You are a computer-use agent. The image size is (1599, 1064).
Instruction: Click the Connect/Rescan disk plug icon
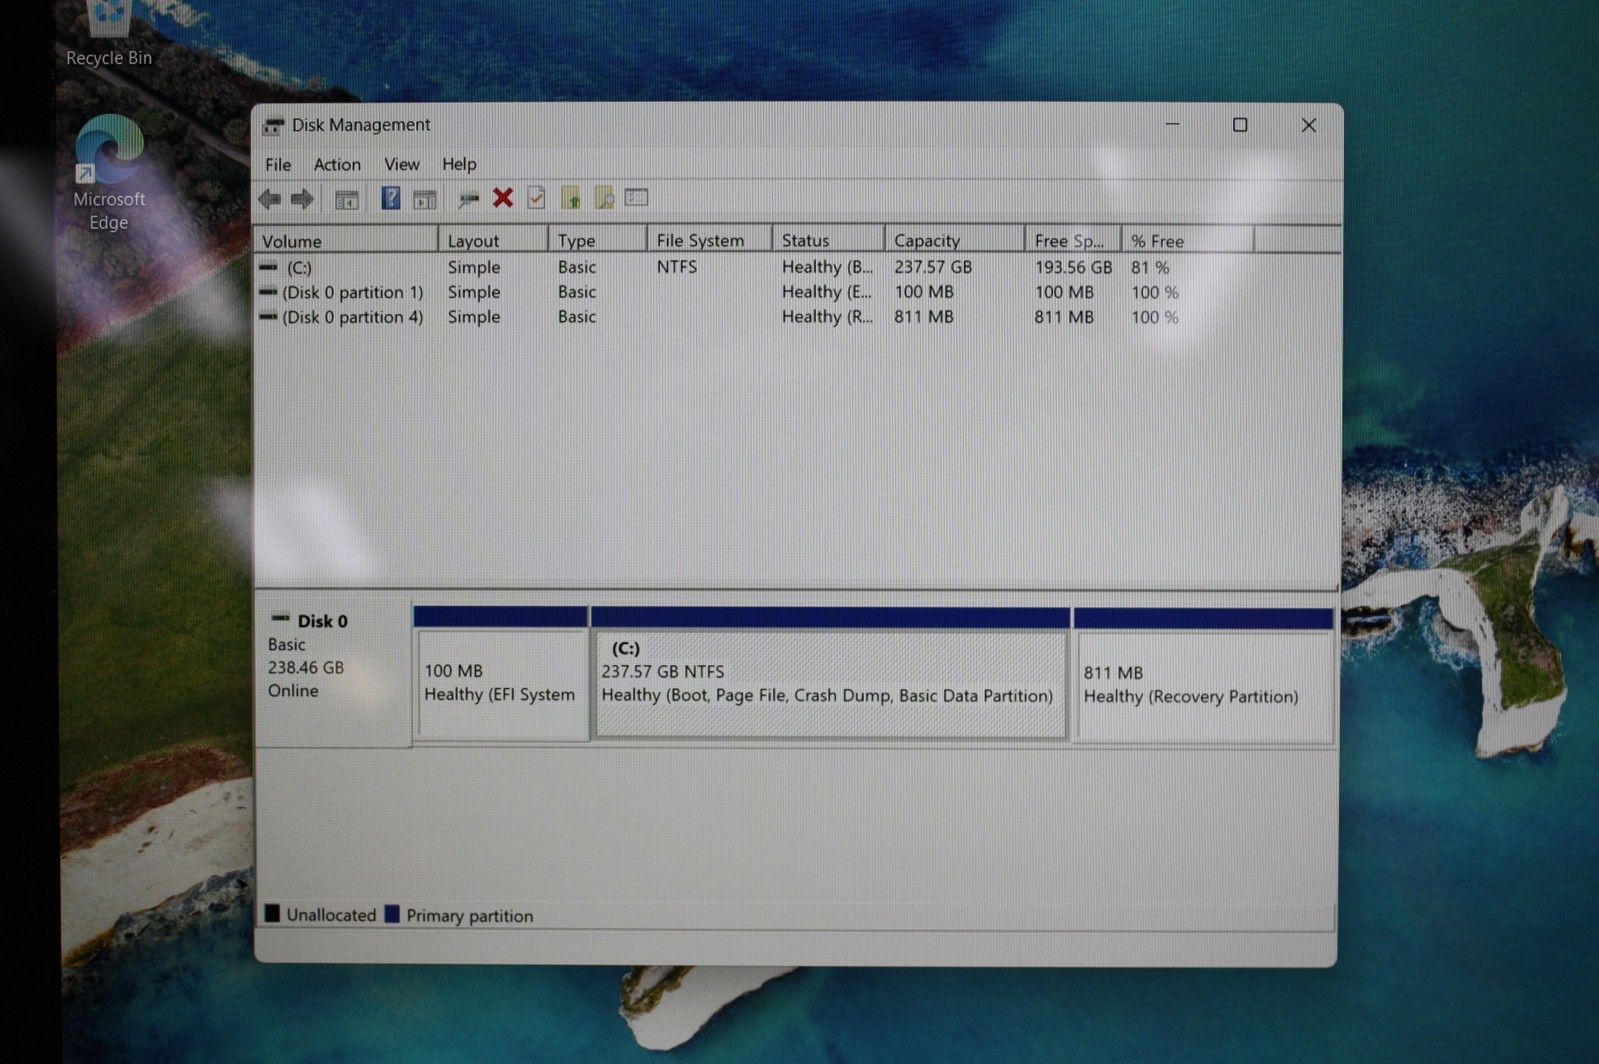468,199
